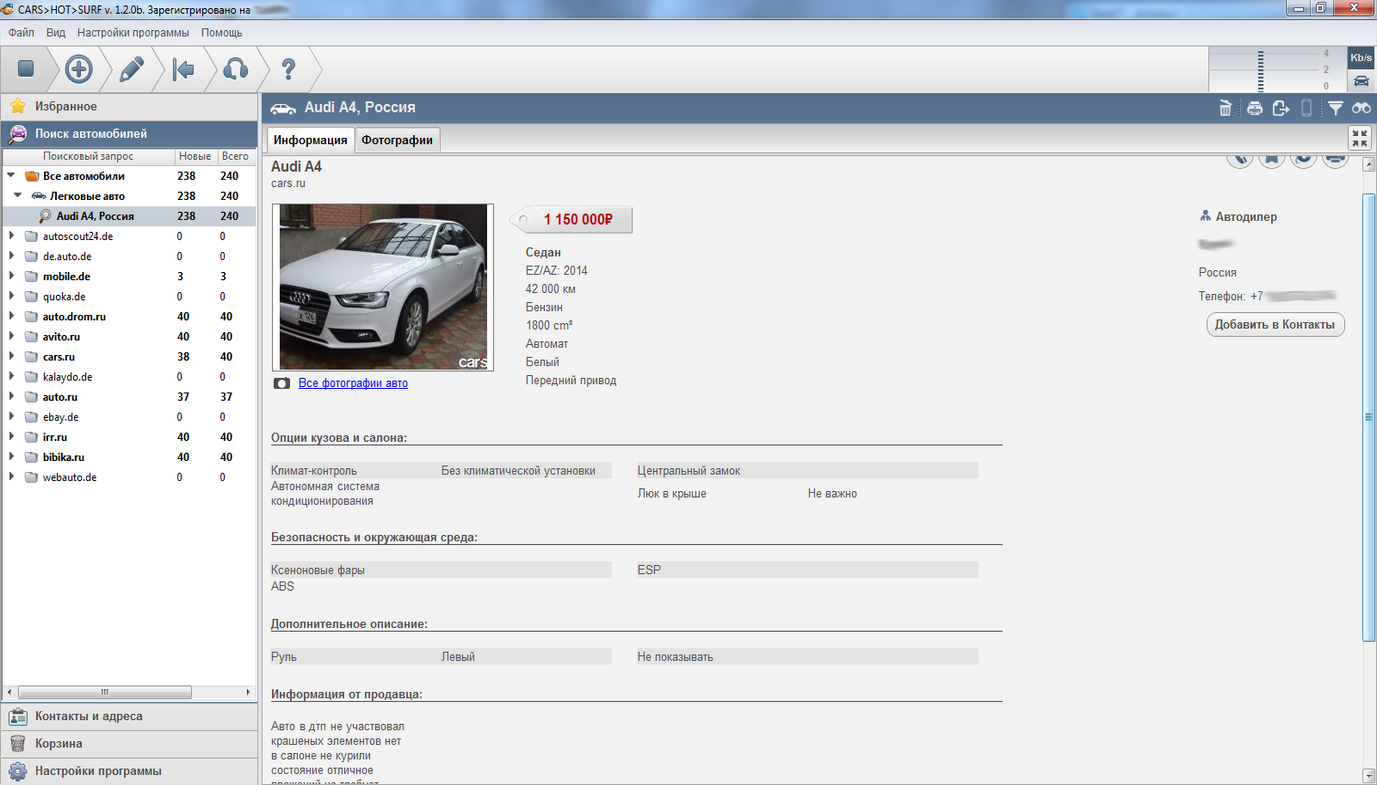
Task: Click the white Audi A4 thumbnail photo
Action: click(383, 287)
